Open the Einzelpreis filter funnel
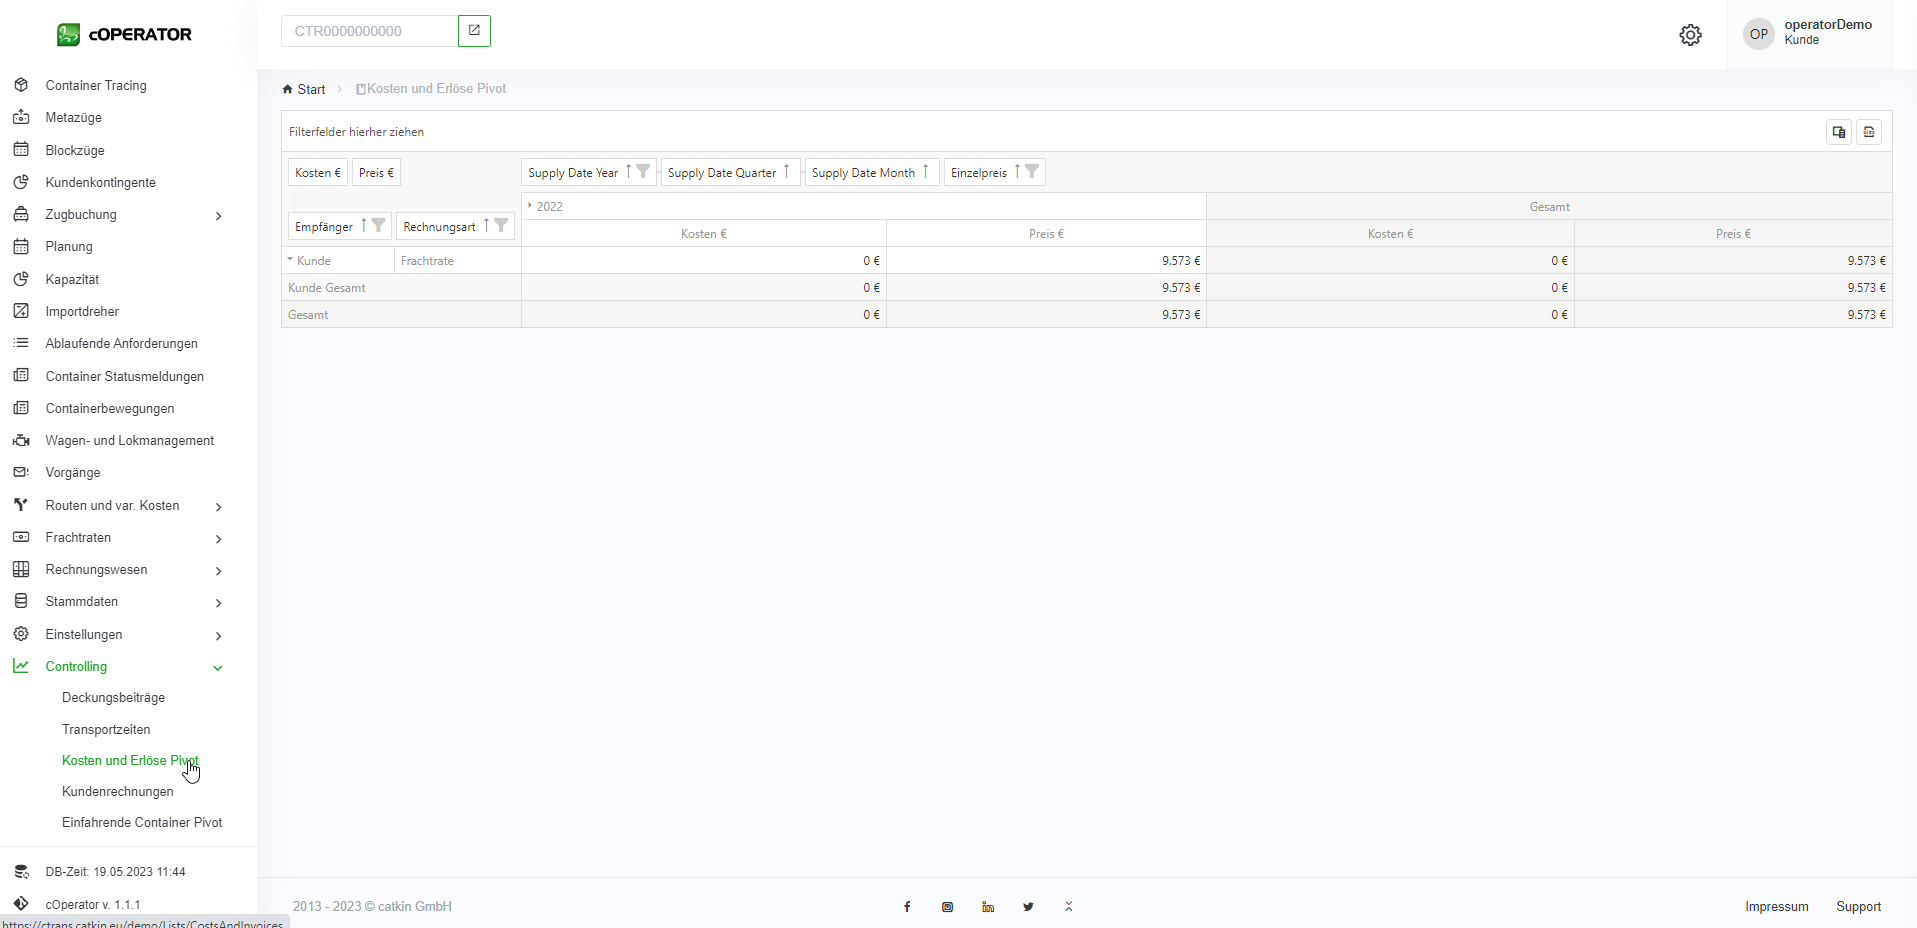Image resolution: width=1917 pixels, height=928 pixels. pyautogui.click(x=1032, y=171)
